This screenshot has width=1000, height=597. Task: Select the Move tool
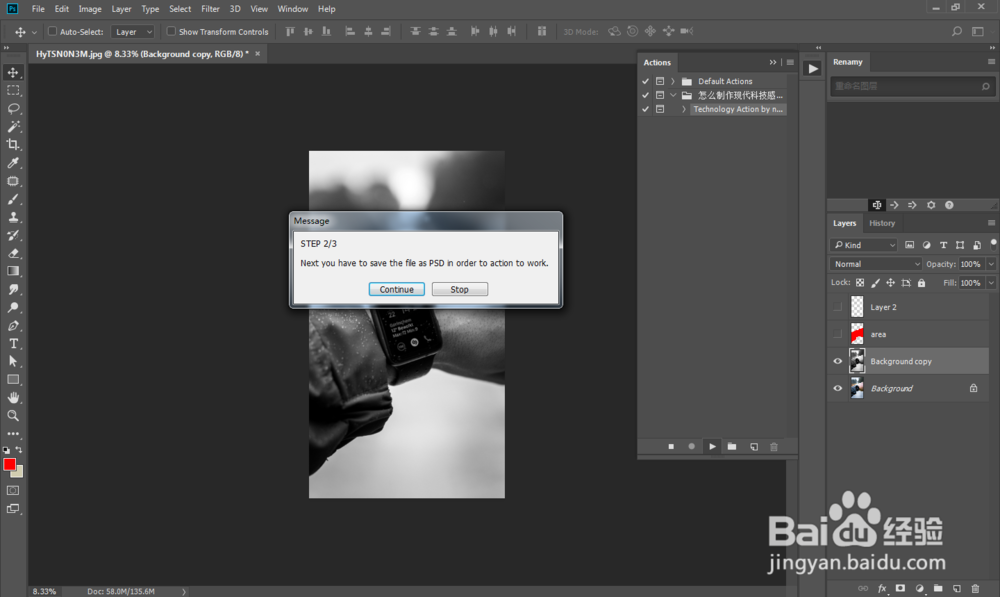13,72
